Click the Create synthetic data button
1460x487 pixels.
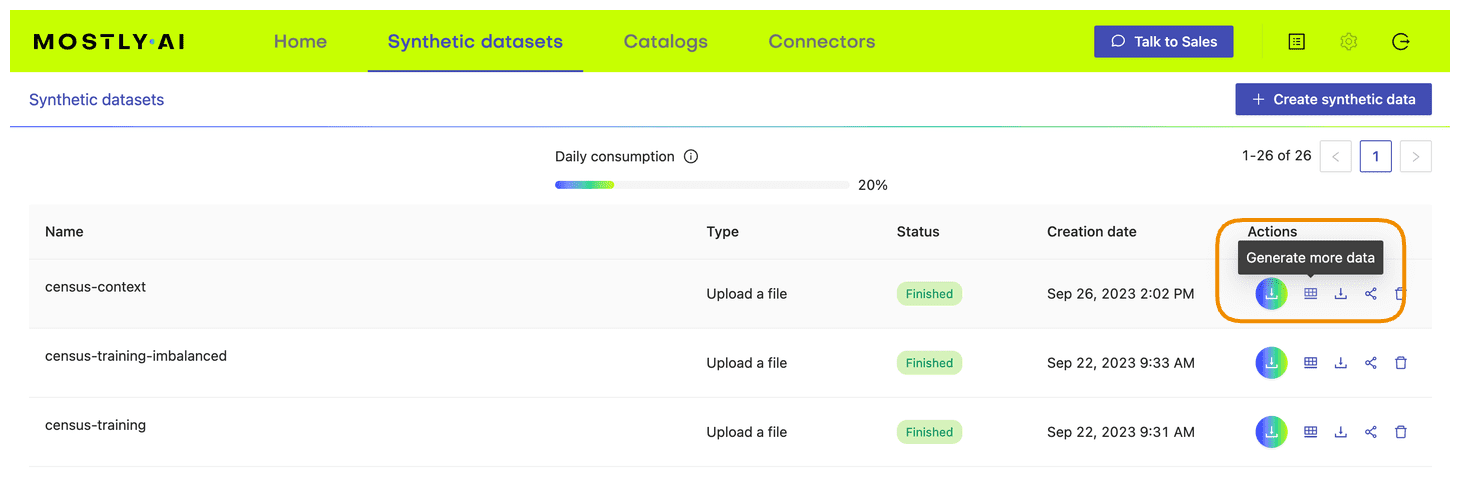1333,100
